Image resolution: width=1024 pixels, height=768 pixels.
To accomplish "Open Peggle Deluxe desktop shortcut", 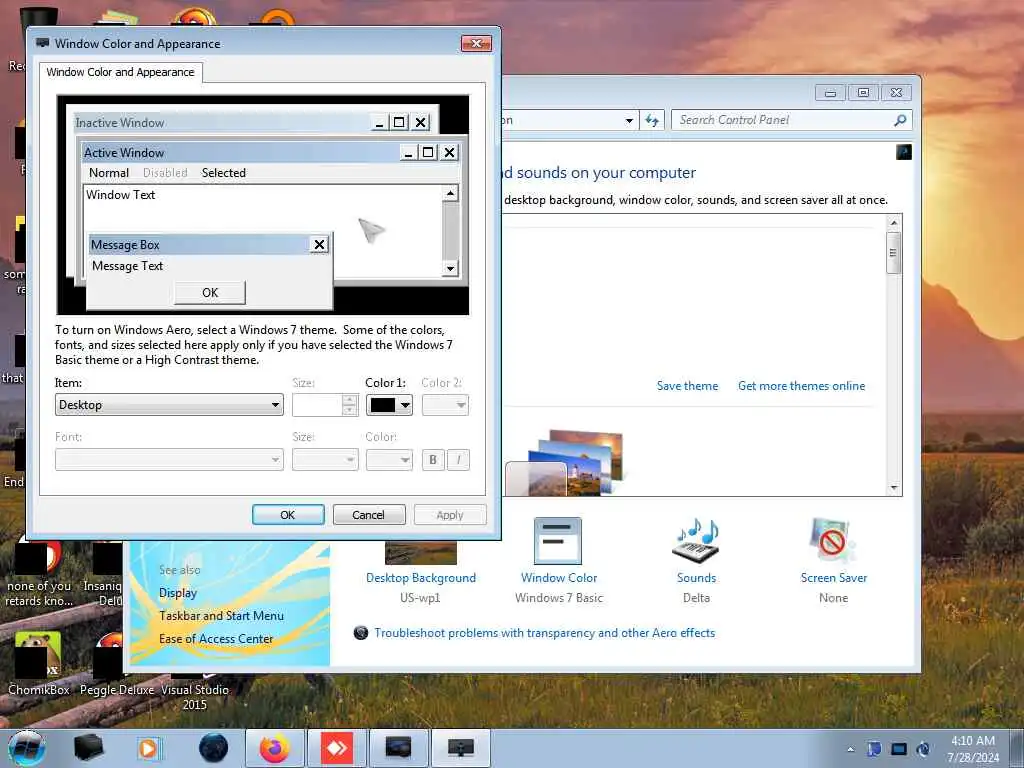I will click(x=116, y=662).
